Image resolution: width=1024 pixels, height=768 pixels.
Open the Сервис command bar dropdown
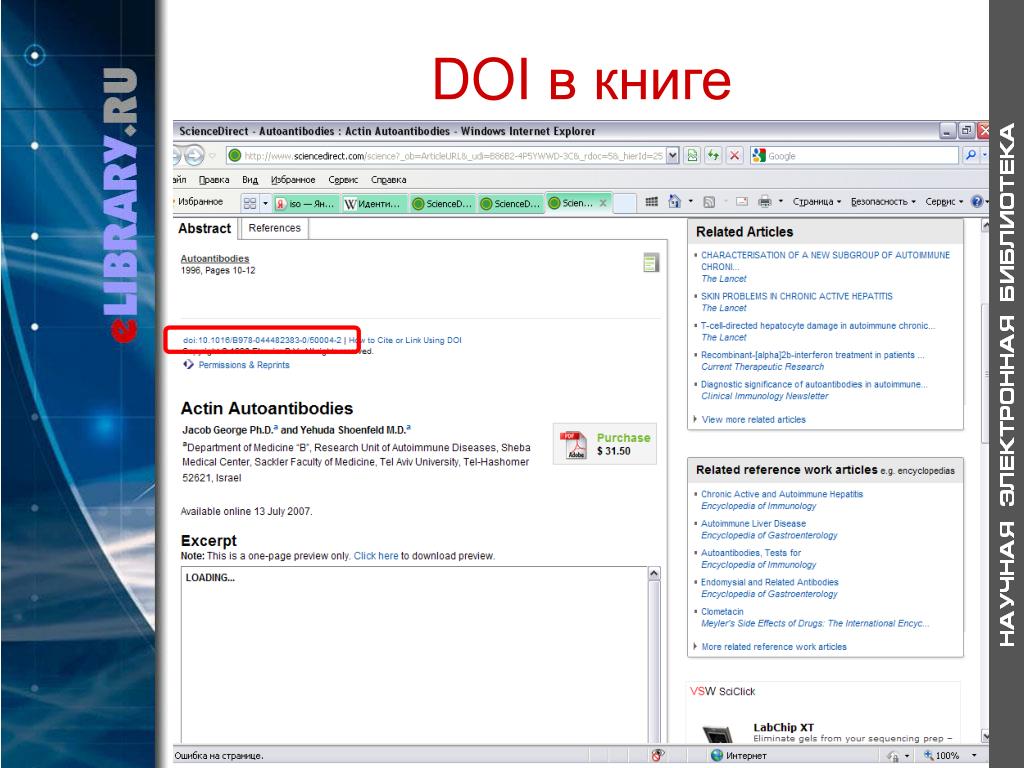tap(944, 202)
